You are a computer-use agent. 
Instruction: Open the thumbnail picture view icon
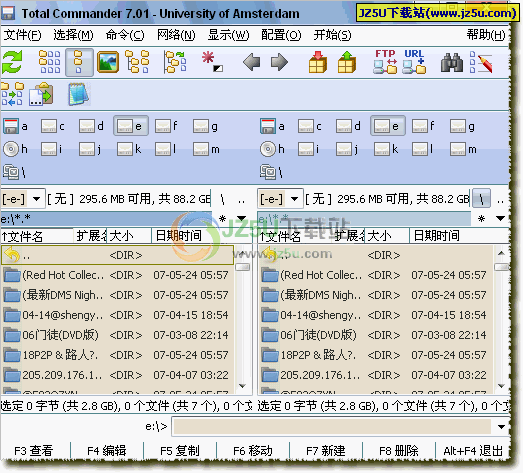[x=108, y=62]
